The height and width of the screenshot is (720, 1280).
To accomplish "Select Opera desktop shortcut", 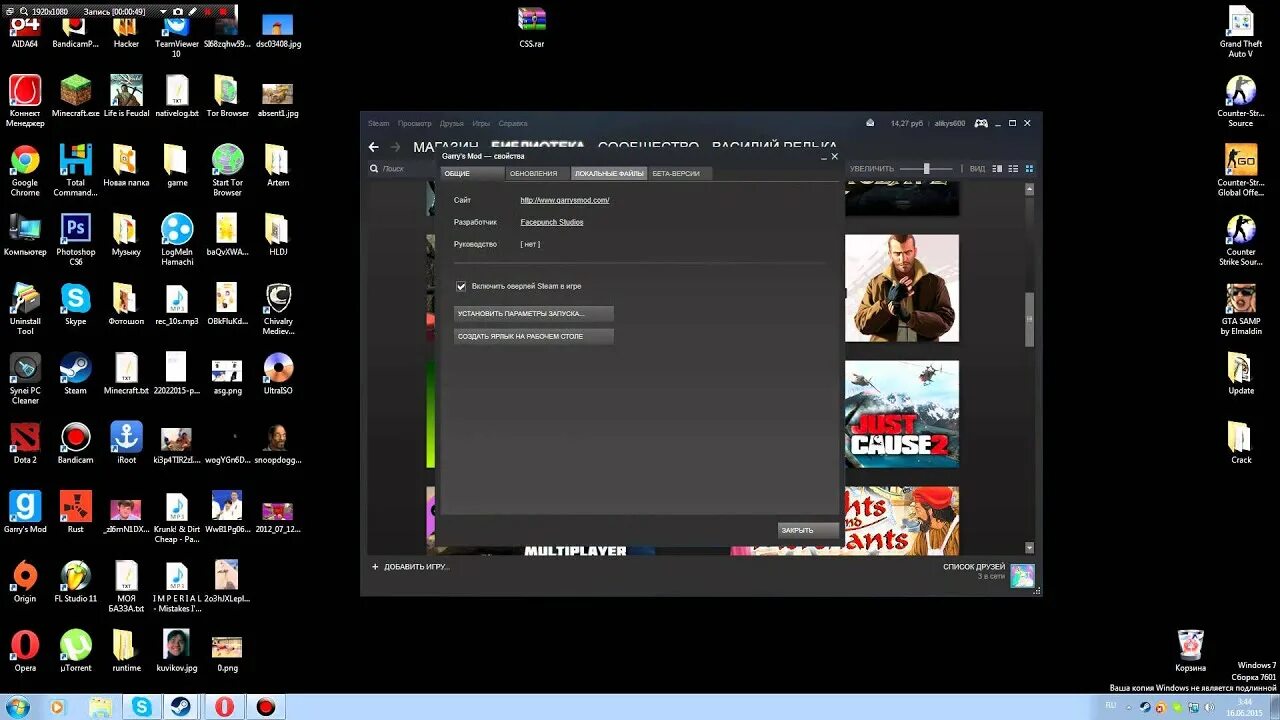I will click(x=25, y=650).
